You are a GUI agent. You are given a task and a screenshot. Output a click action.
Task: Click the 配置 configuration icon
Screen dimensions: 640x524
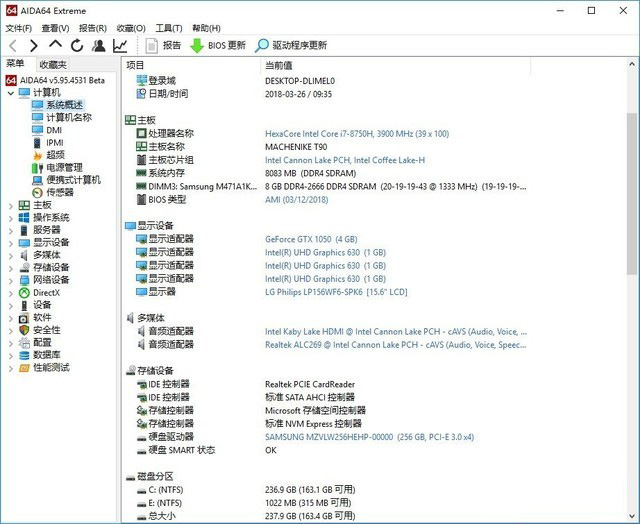[x=24, y=343]
